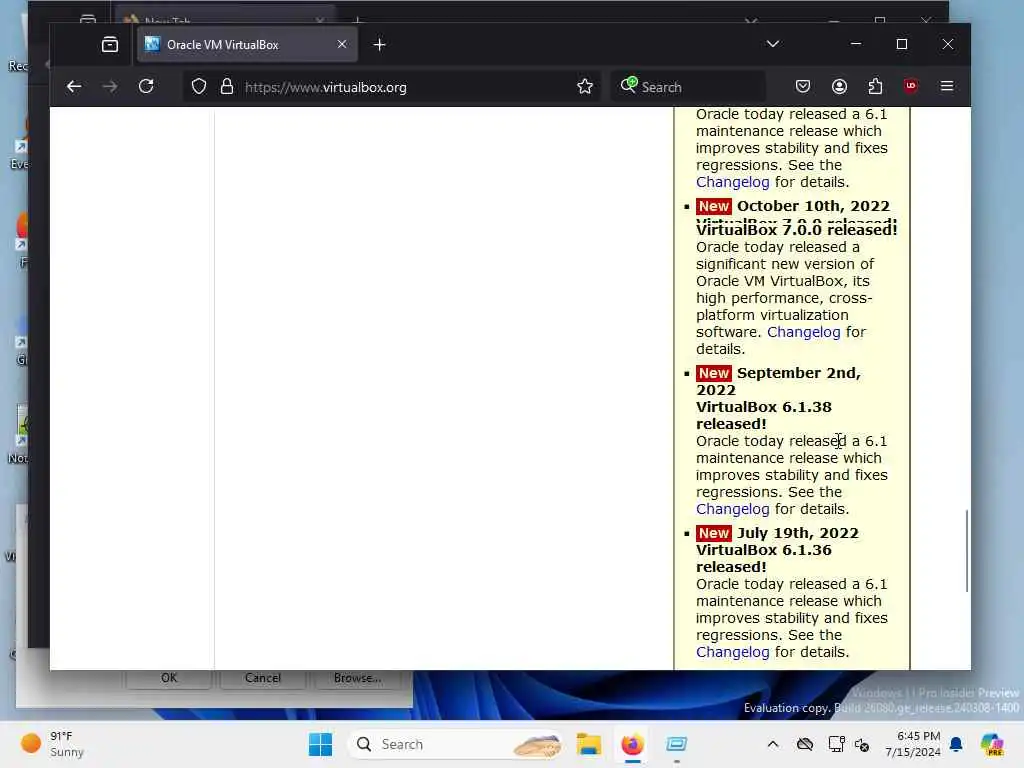Click the site security padlock icon
This screenshot has width=1024, height=768.
[227, 86]
